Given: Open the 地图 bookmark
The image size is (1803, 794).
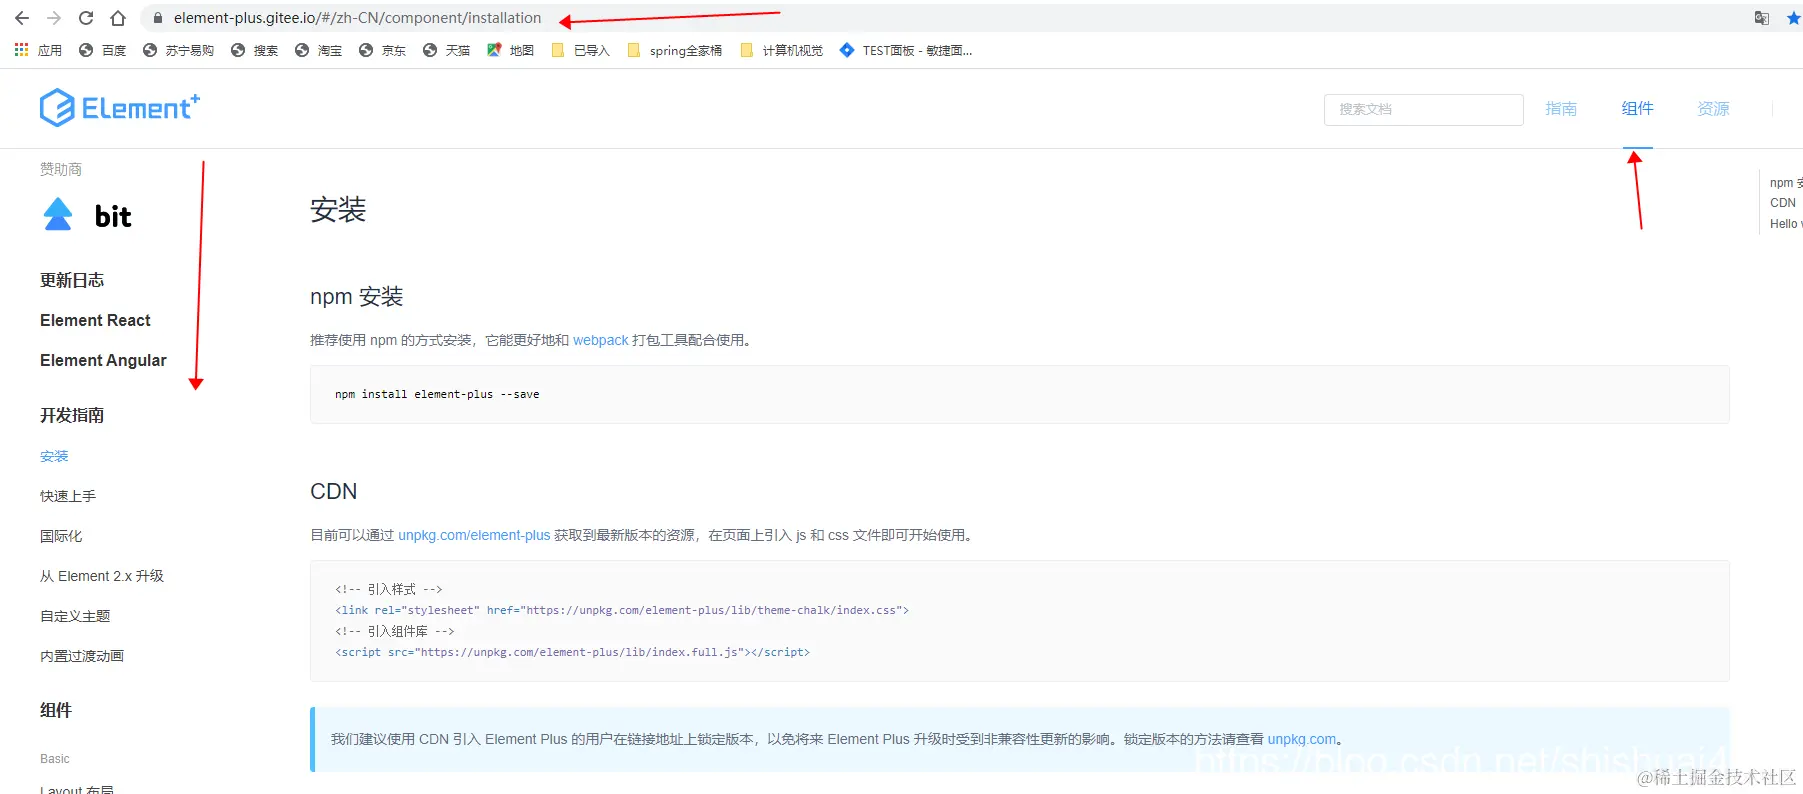Looking at the screenshot, I should (x=511, y=50).
